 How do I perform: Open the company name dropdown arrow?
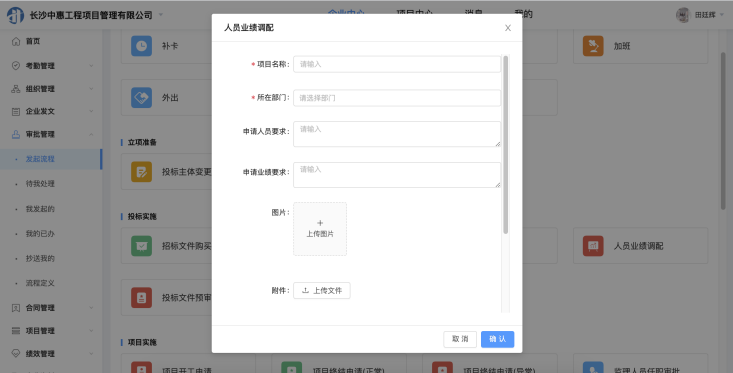(161, 14)
